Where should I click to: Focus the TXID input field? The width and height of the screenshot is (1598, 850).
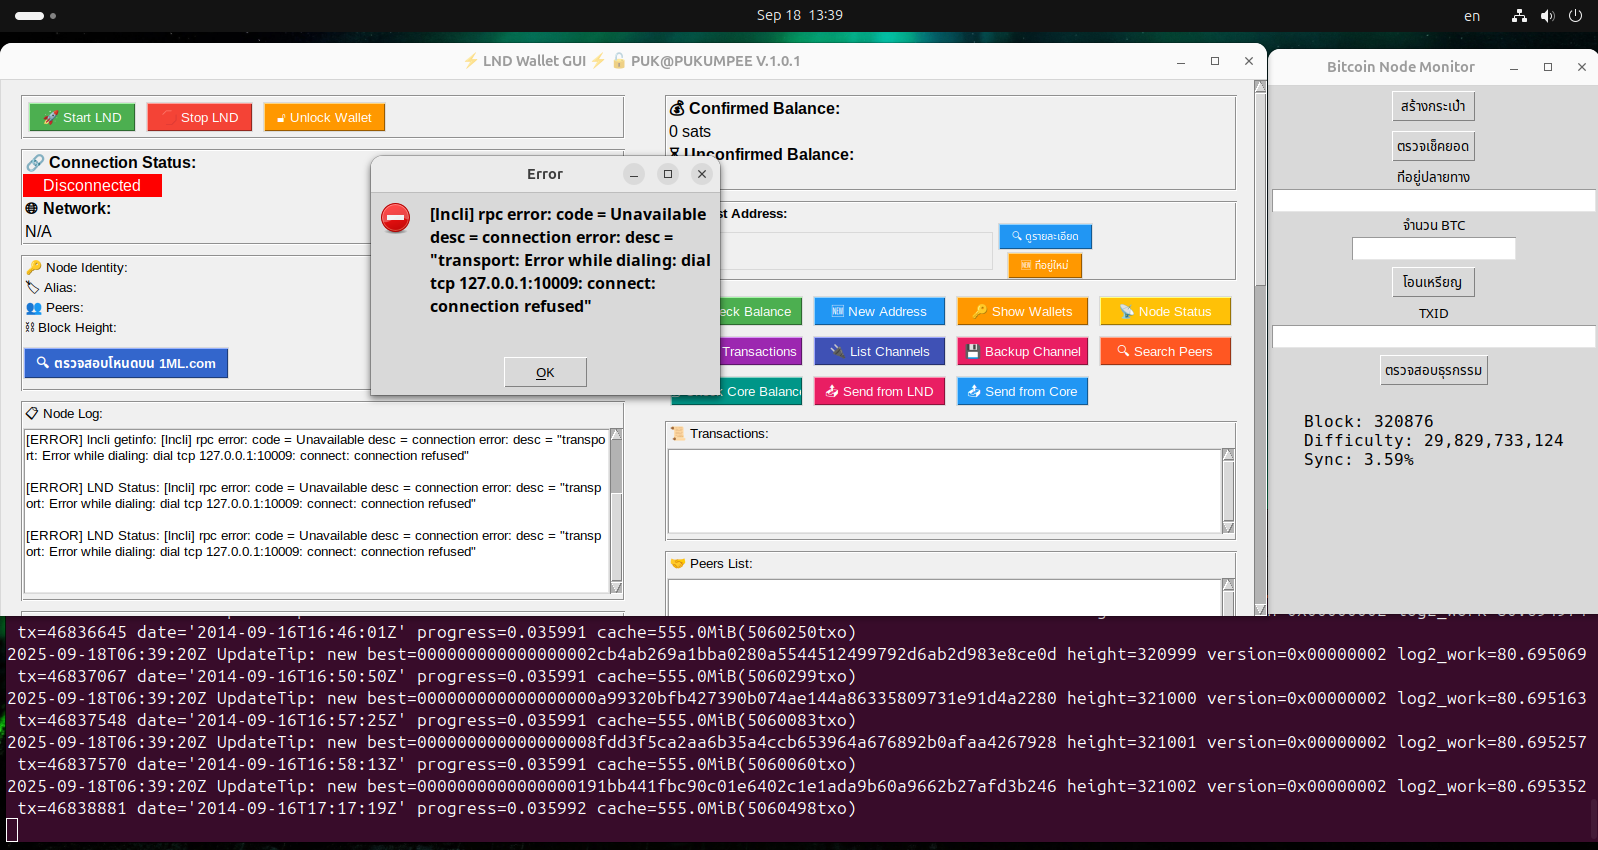coord(1432,337)
